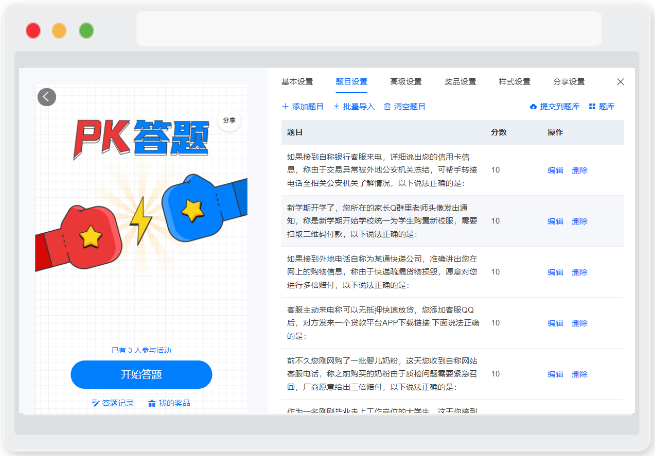Click the 快递公司 question text

[382, 272]
